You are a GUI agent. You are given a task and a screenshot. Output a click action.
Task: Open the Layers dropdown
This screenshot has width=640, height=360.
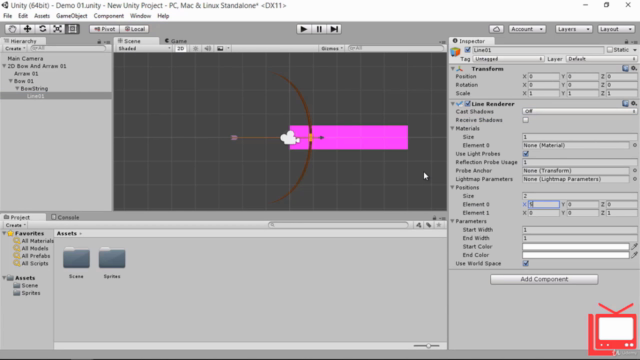[x=573, y=29]
